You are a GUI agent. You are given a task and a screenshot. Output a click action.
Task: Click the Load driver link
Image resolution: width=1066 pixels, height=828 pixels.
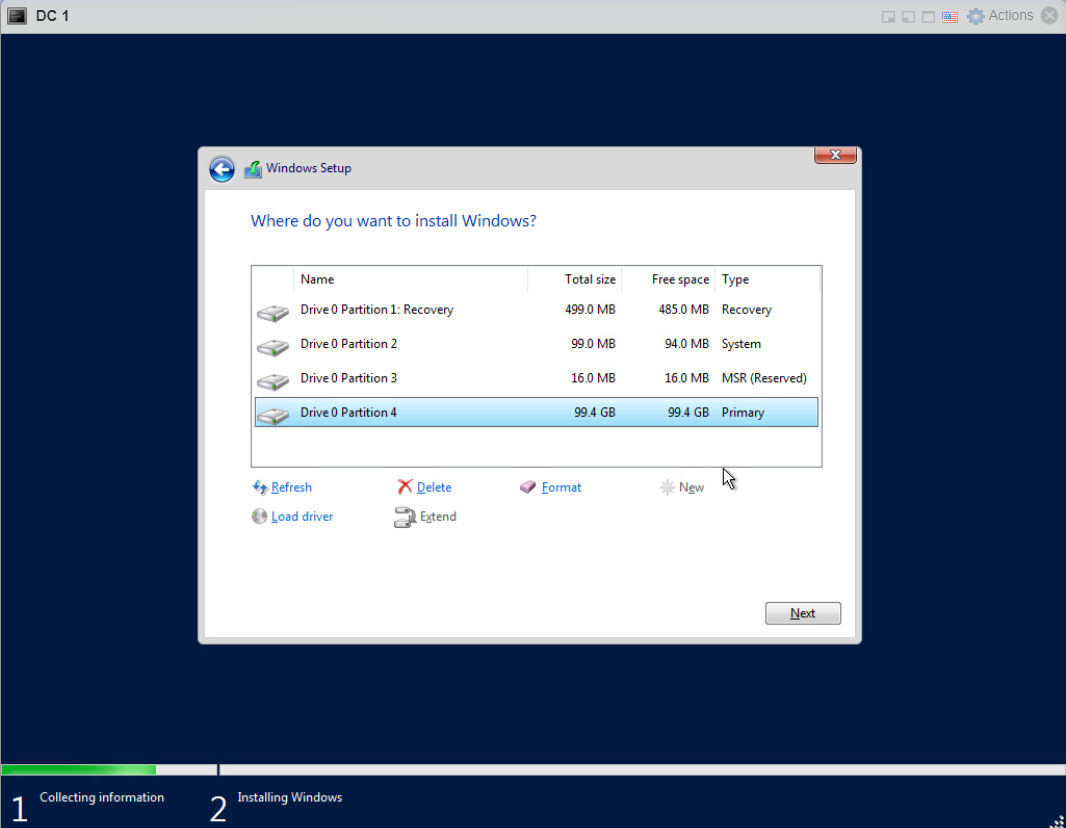[x=302, y=517]
